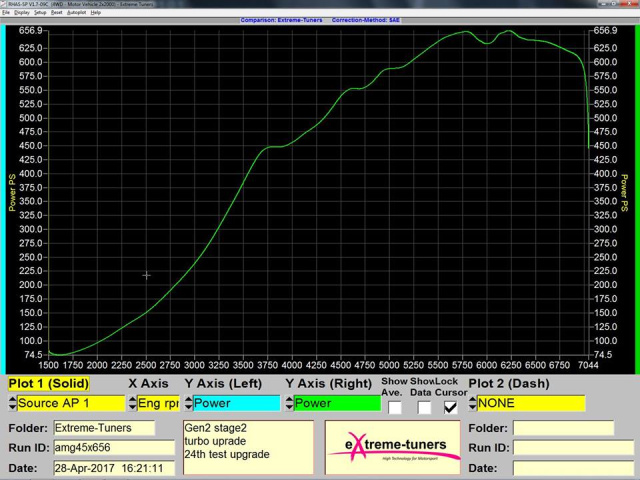The height and width of the screenshot is (480, 640).
Task: Click the crosshair cursor marker on the graph
Action: point(146,275)
